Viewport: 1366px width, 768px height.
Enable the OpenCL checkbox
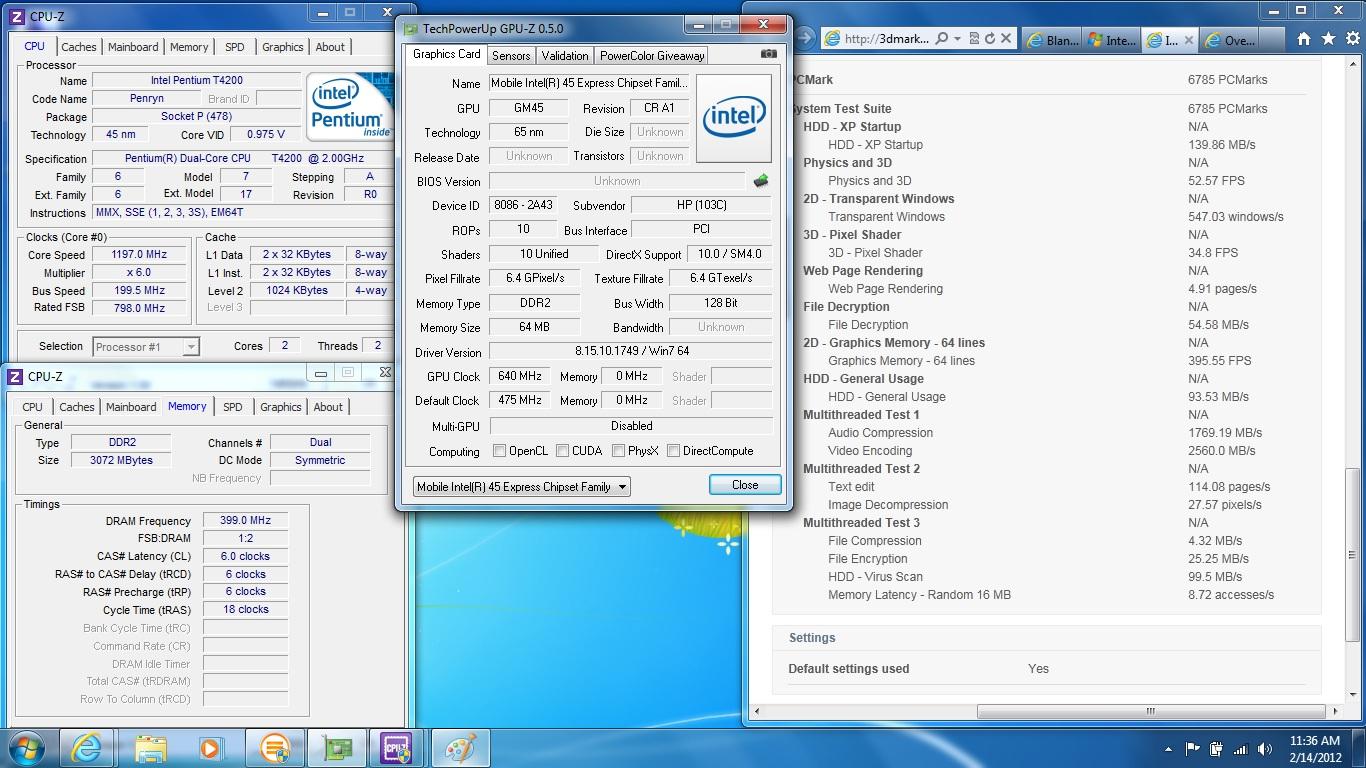tap(499, 451)
